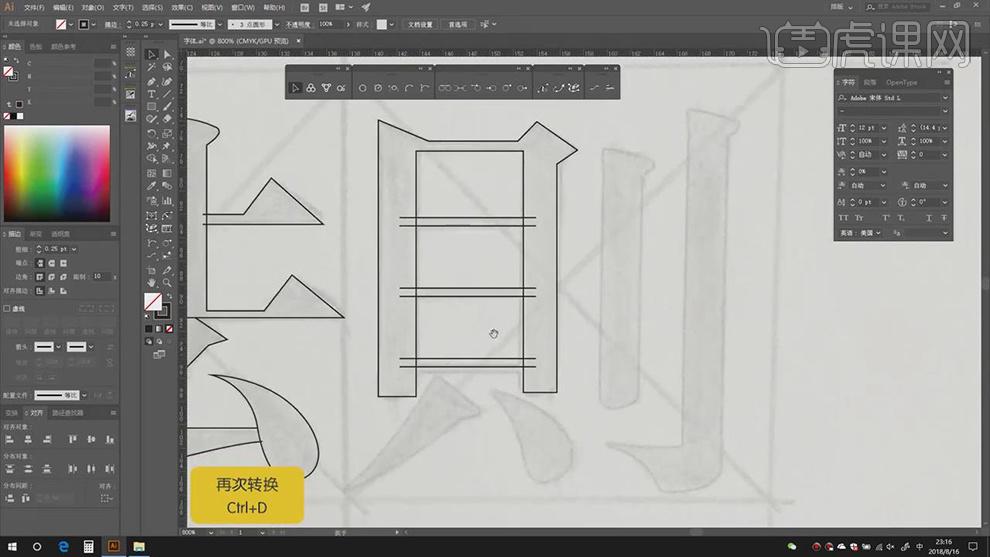
Task: Open the fill color dropdown in control bar
Action: 70,25
